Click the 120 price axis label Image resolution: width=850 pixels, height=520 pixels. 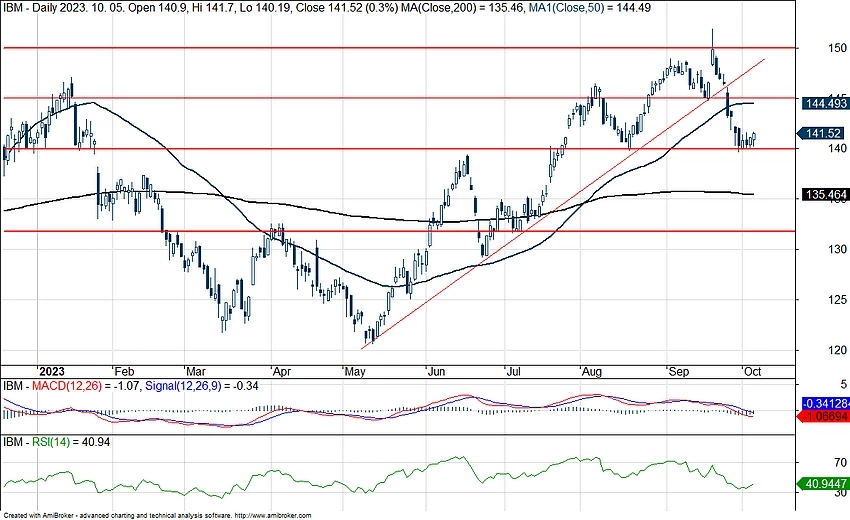(837, 350)
